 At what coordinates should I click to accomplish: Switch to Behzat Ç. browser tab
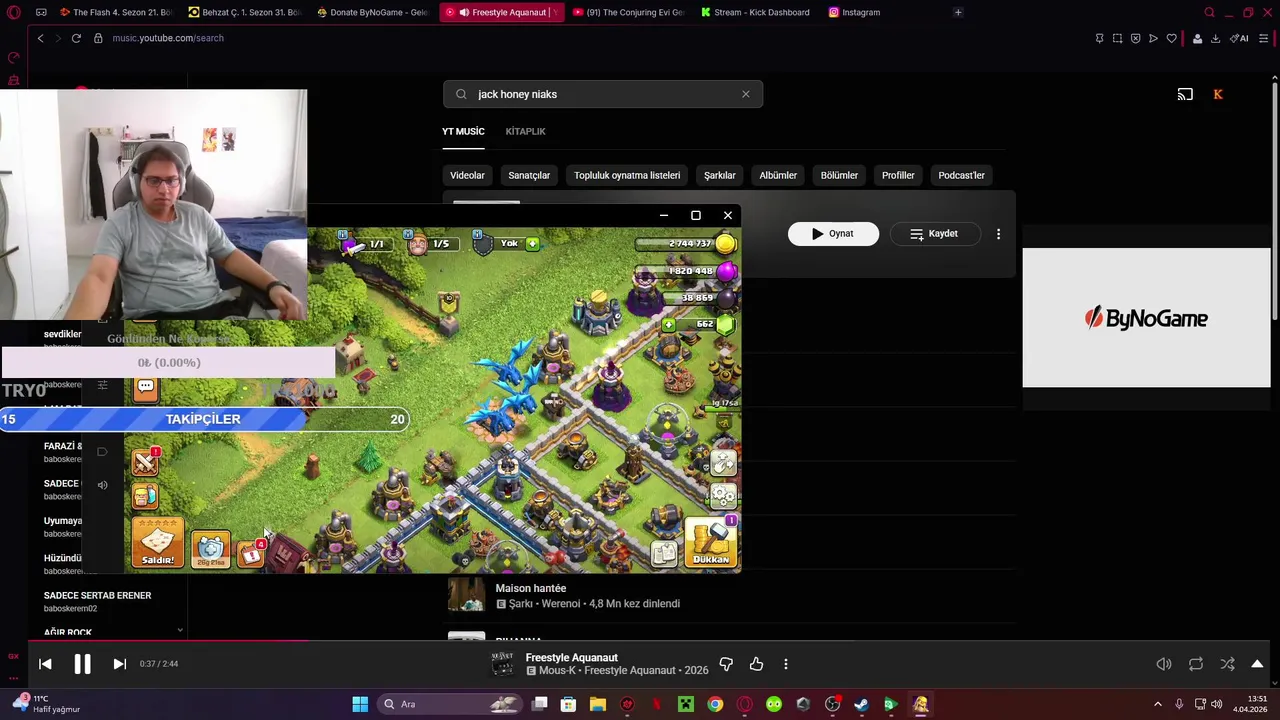(245, 12)
